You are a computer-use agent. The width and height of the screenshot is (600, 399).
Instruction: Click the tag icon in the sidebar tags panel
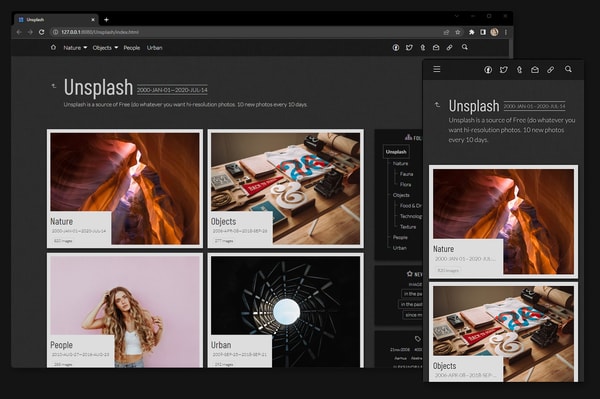(417, 339)
